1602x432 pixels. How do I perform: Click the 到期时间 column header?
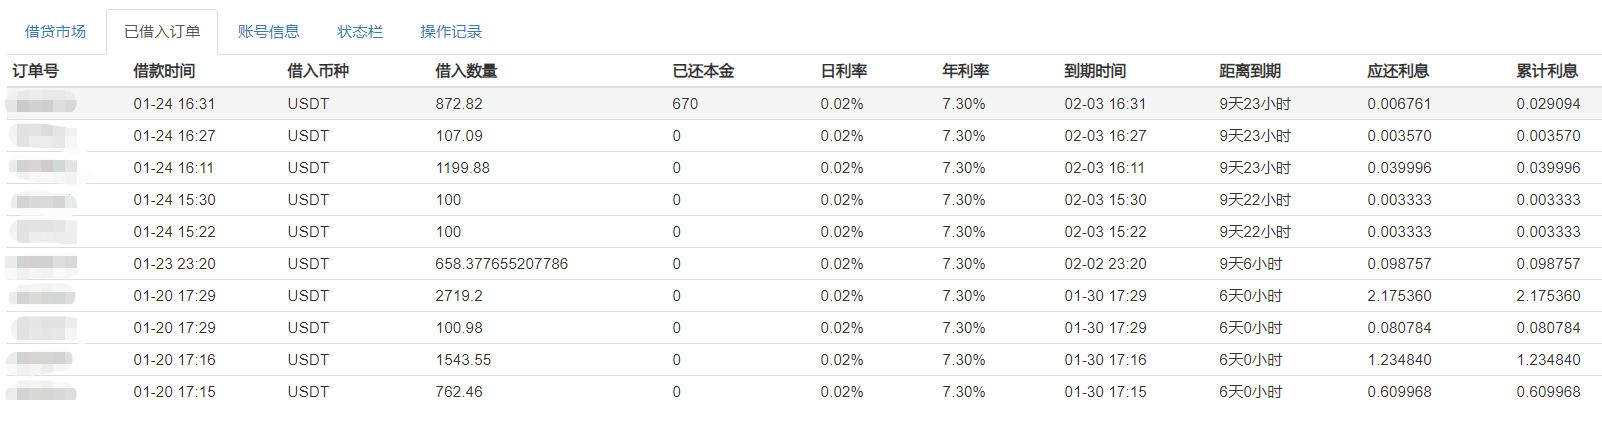pos(1095,71)
